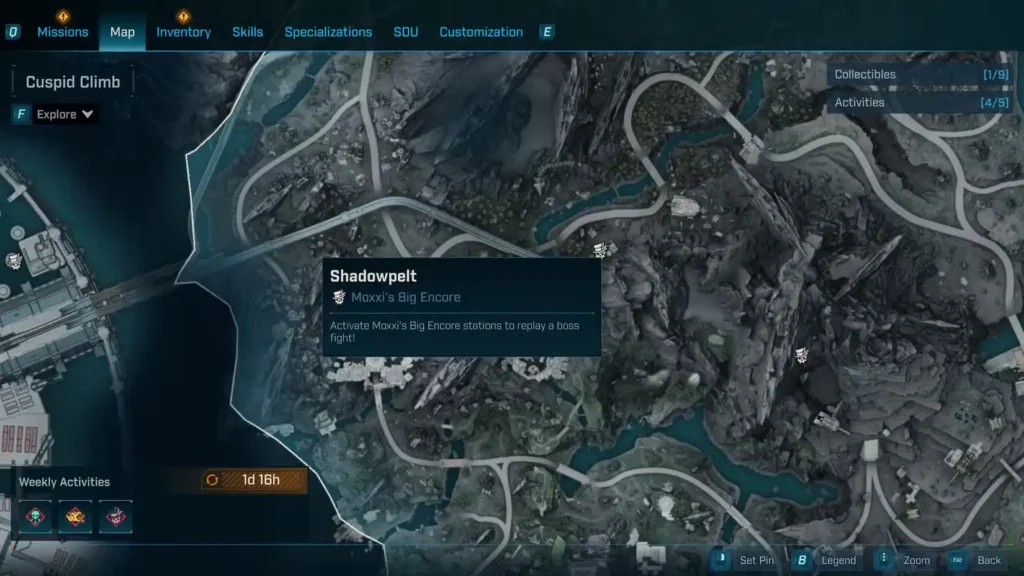Viewport: 1024px width, 576px height.
Task: Select the Map tab
Action: click(x=122, y=32)
